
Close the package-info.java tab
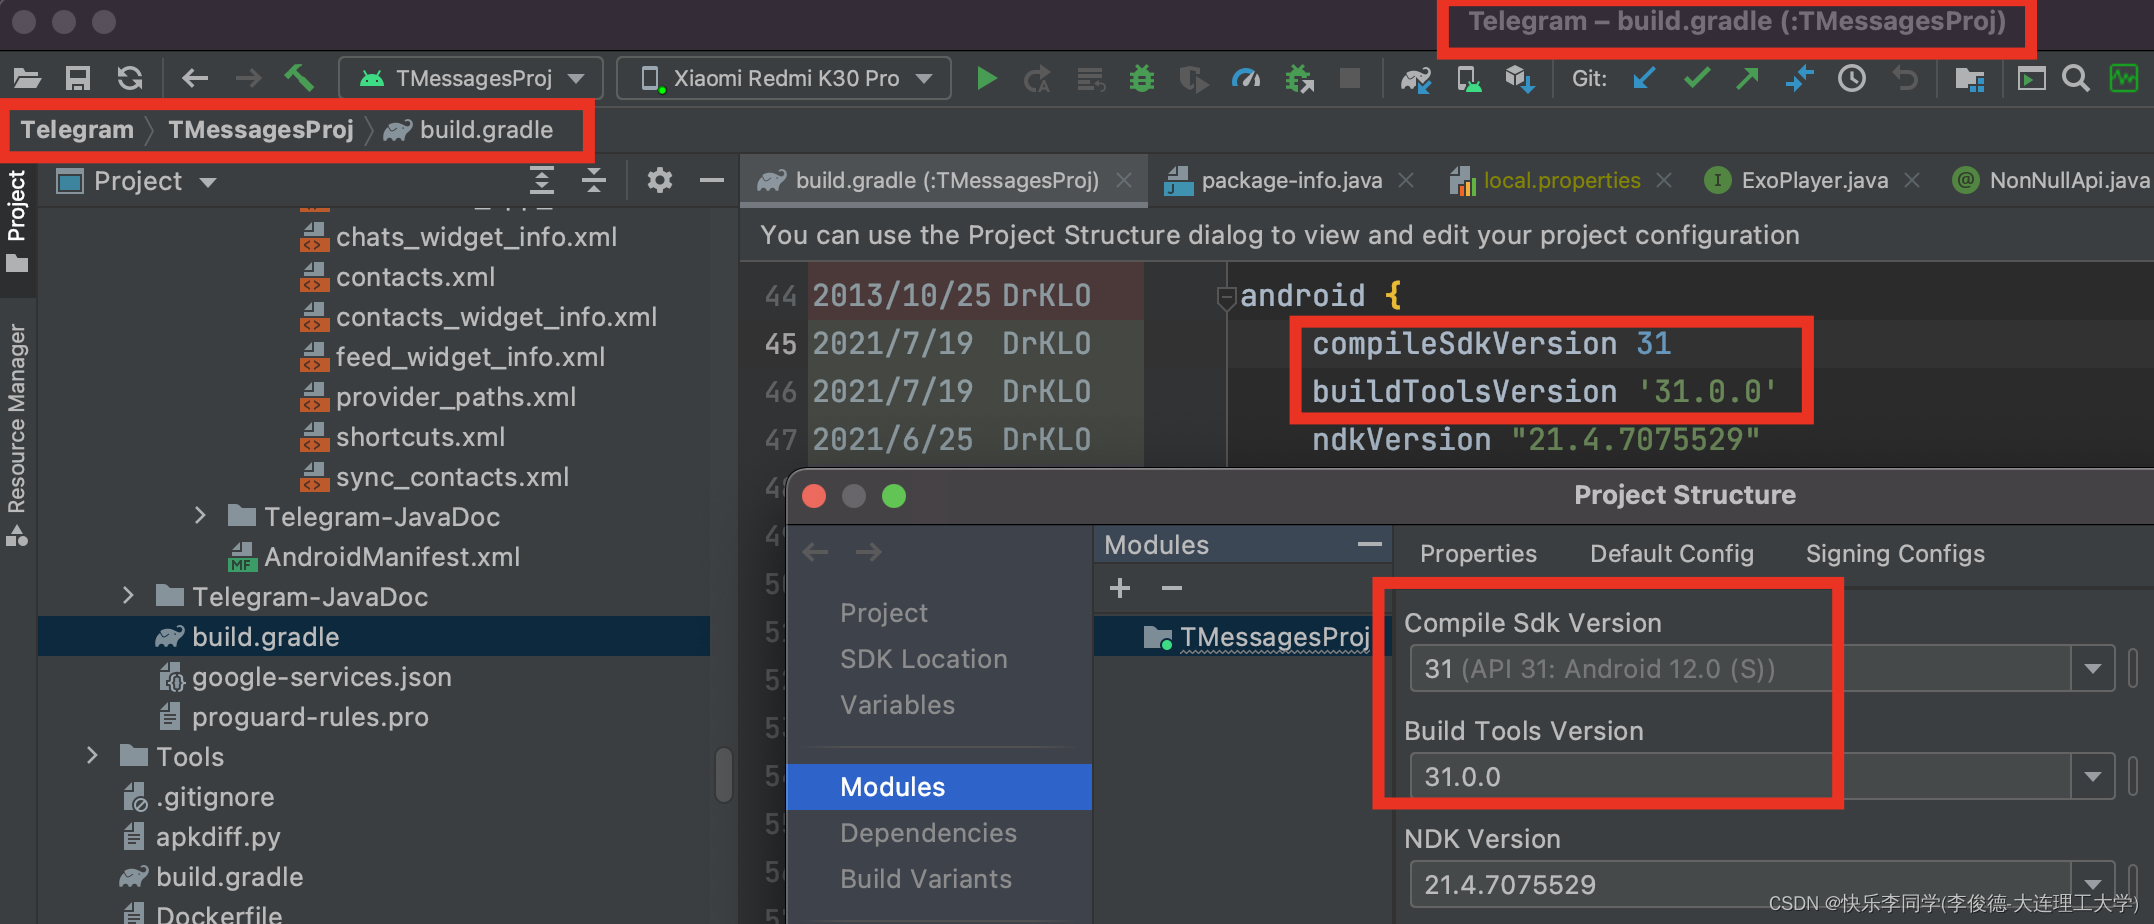1406,180
